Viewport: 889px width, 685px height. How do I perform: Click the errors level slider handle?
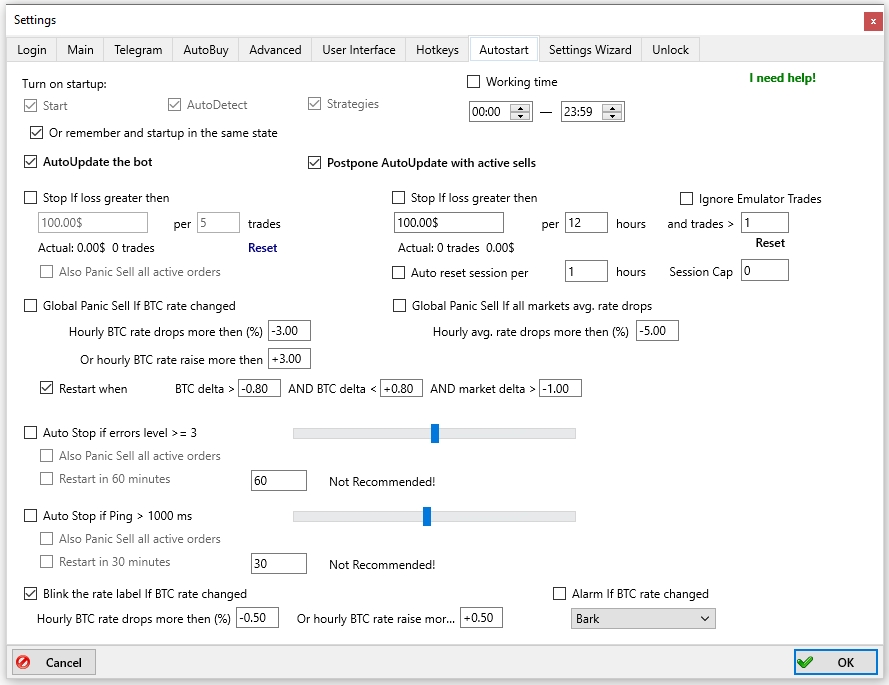coord(435,433)
